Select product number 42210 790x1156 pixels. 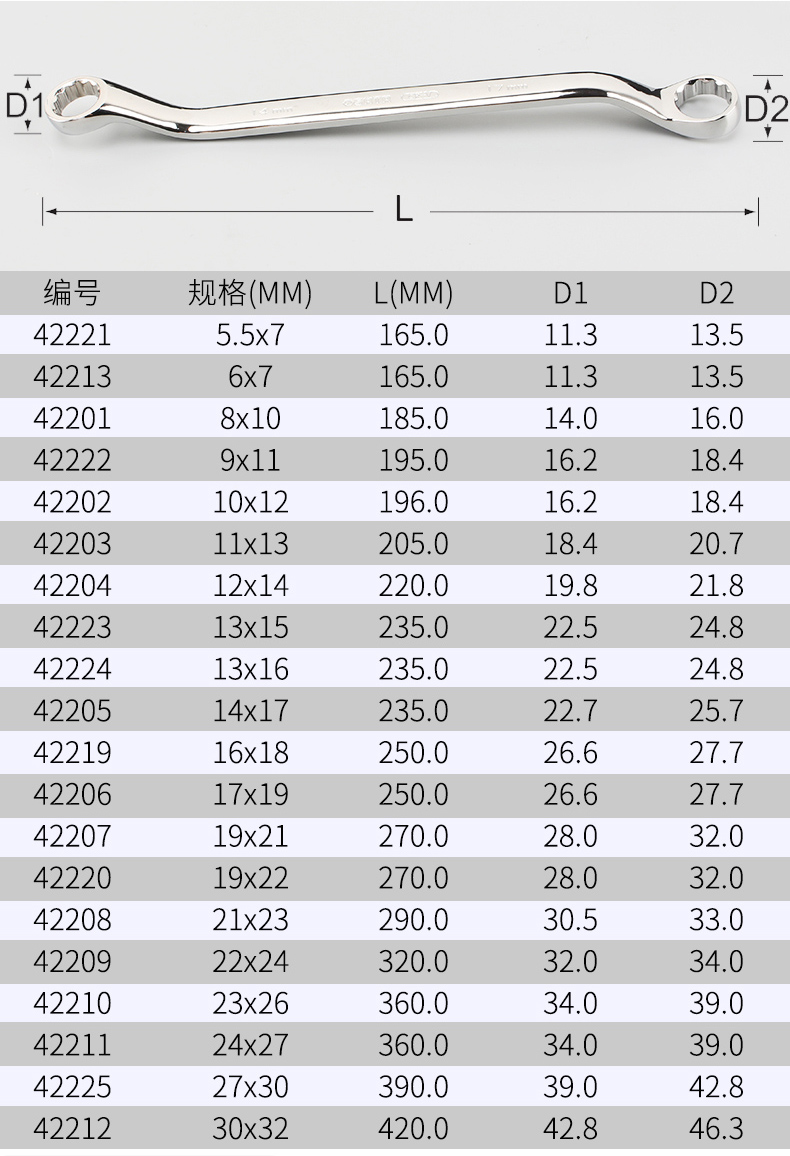(72, 1003)
